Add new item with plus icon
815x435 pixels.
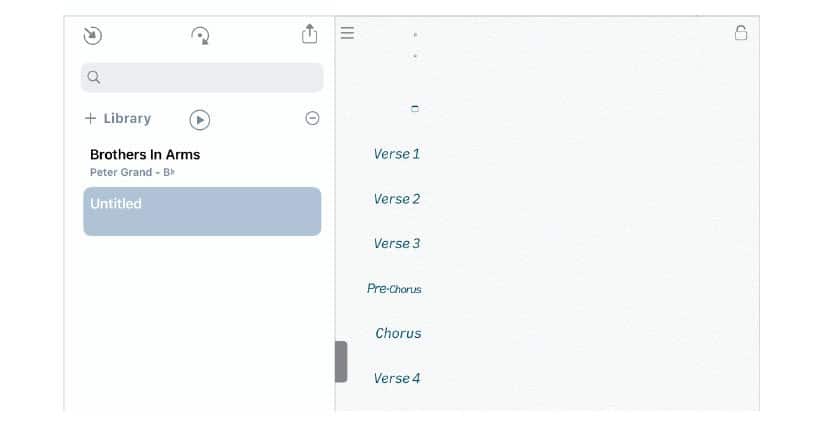(90, 118)
